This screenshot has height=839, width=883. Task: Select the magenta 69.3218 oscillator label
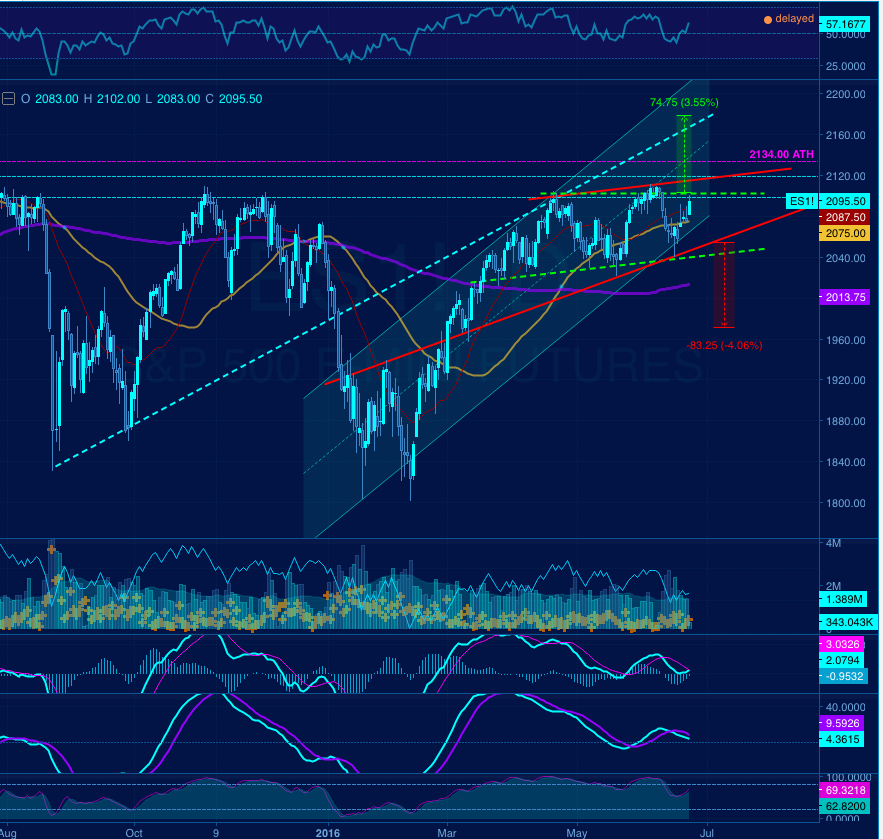click(x=845, y=791)
